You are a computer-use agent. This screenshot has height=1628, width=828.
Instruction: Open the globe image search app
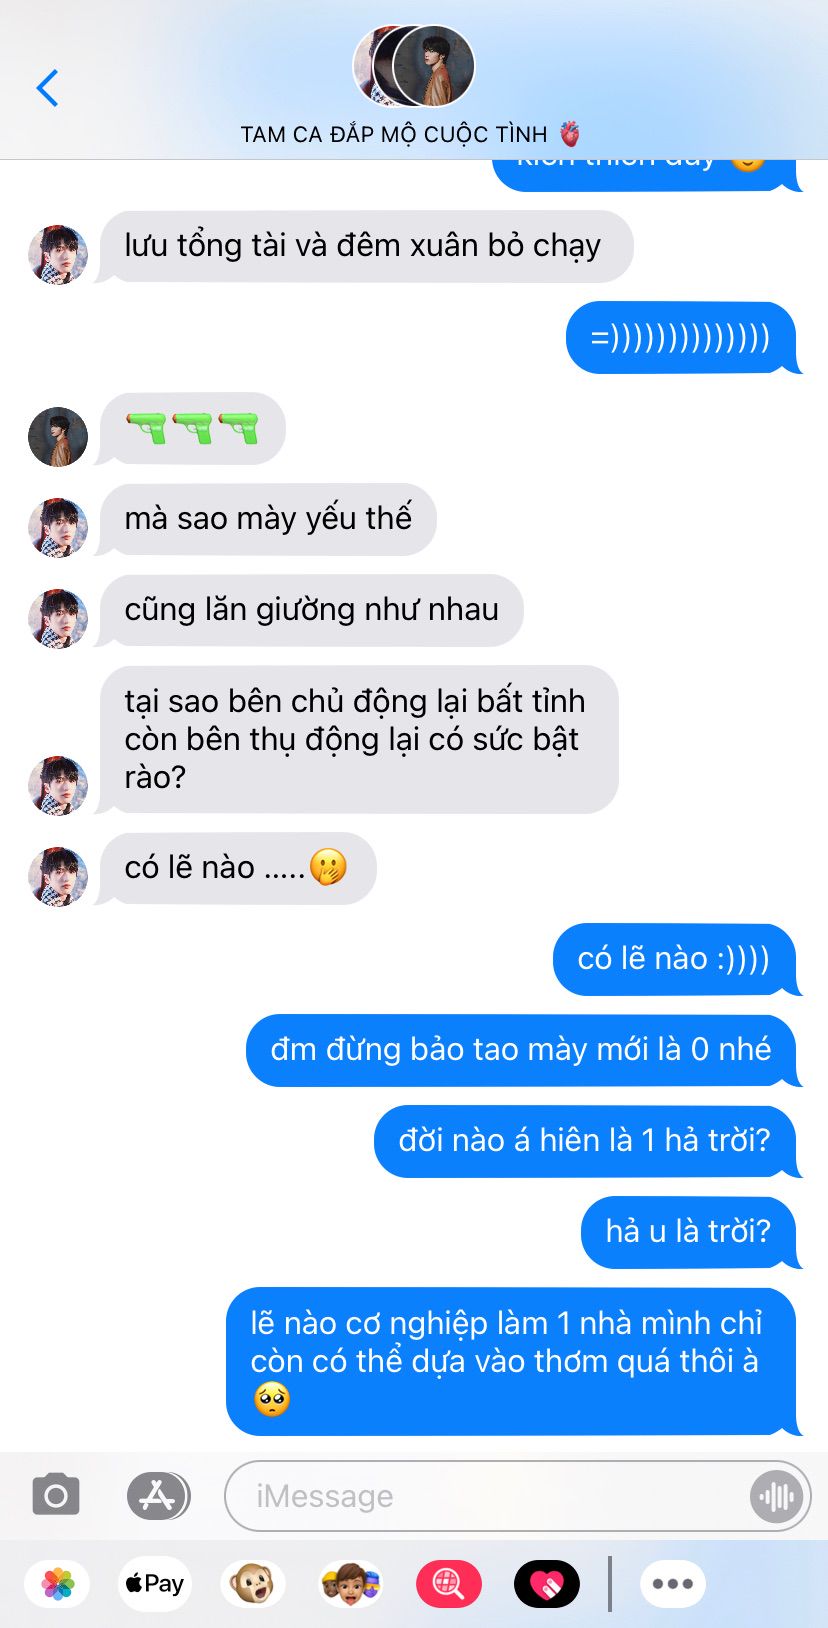pyautogui.click(x=448, y=1584)
